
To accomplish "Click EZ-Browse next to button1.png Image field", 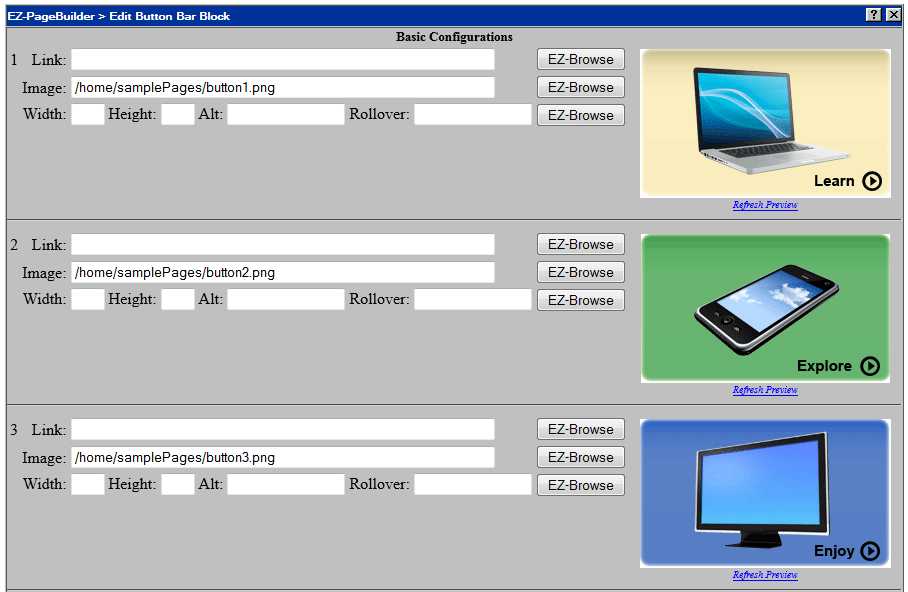I will (581, 87).
